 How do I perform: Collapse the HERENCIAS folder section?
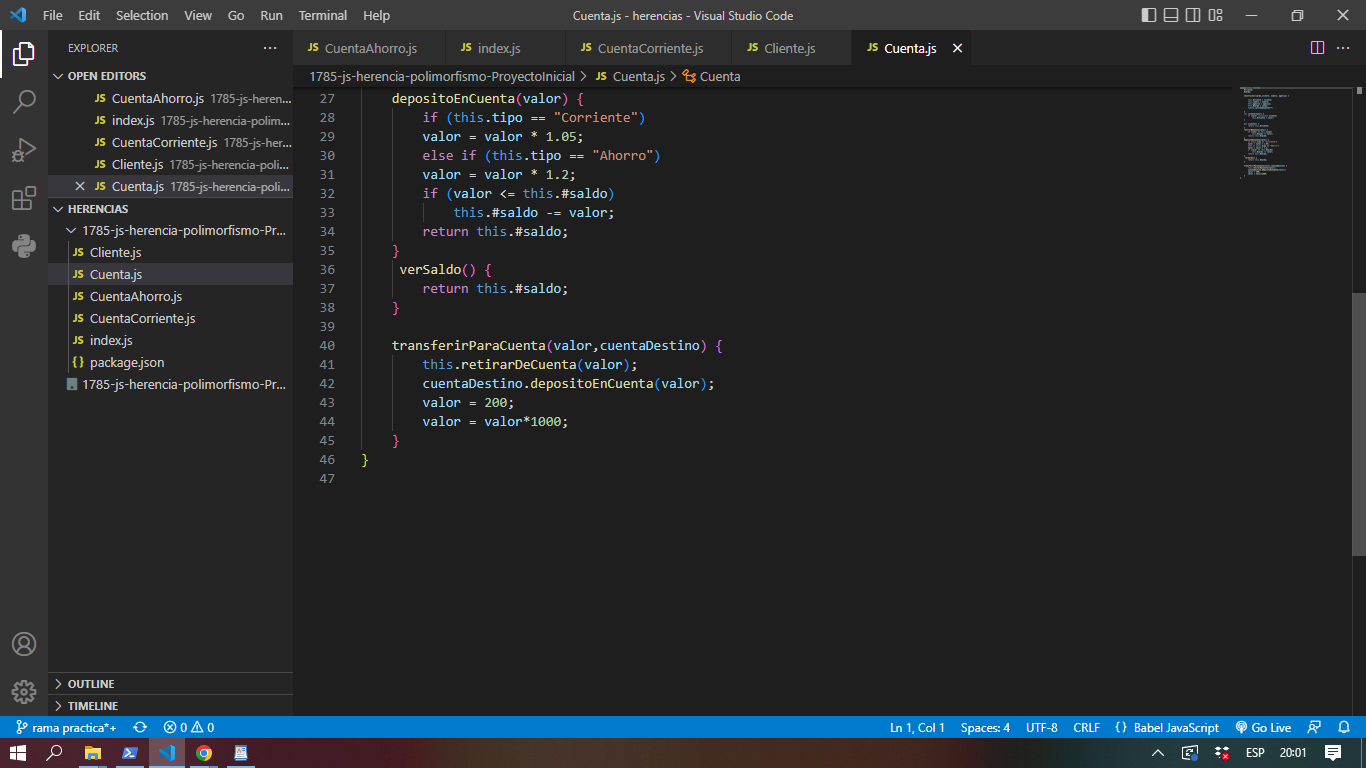point(170,209)
